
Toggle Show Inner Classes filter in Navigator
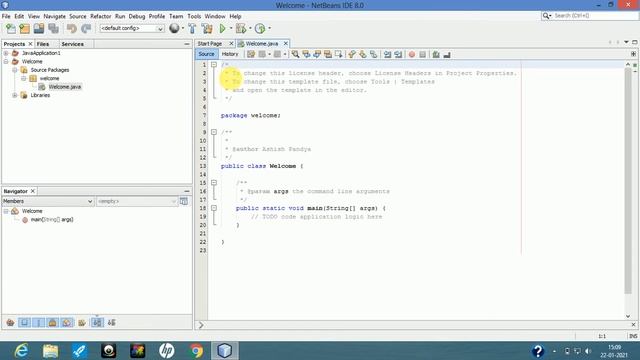(x=67, y=323)
